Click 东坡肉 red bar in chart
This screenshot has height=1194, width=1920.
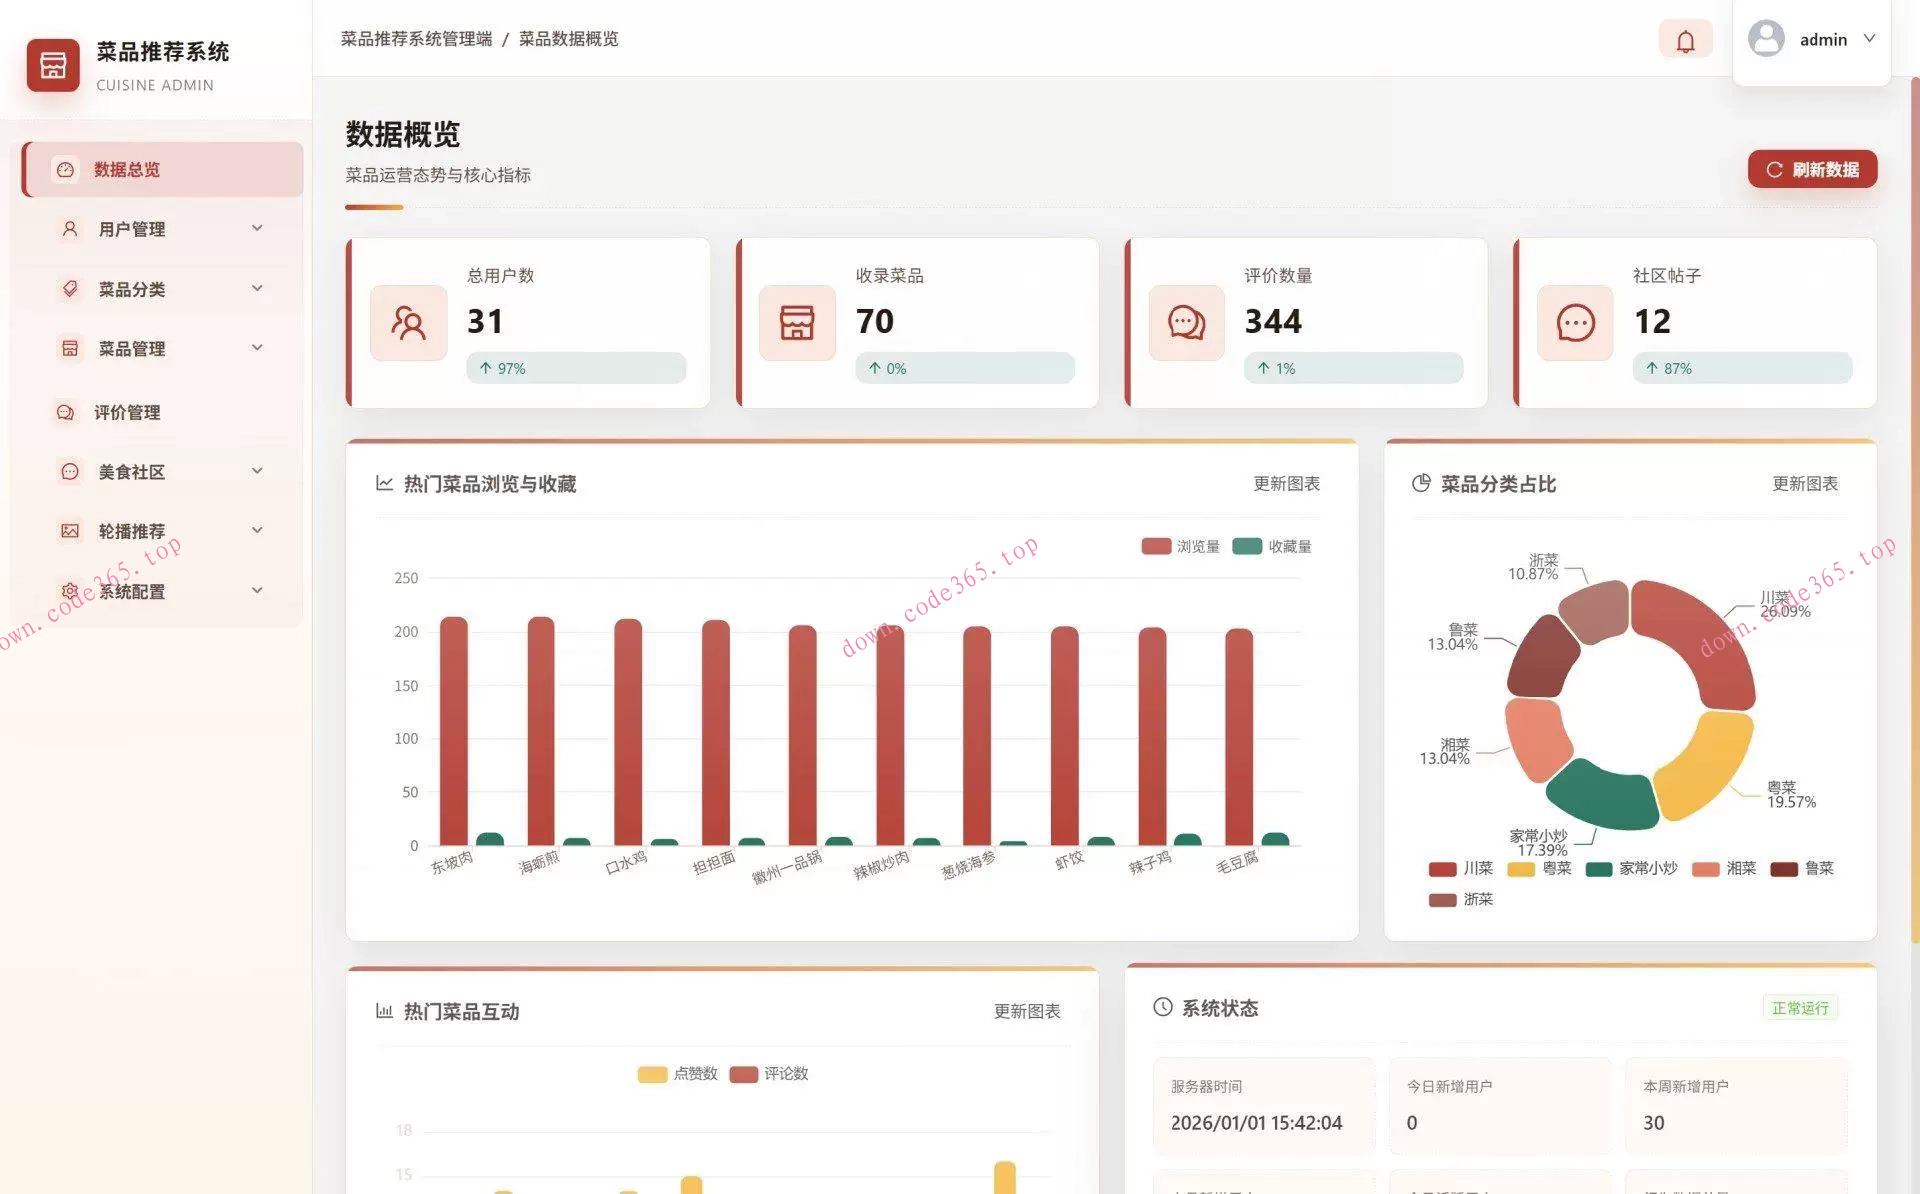click(x=453, y=730)
